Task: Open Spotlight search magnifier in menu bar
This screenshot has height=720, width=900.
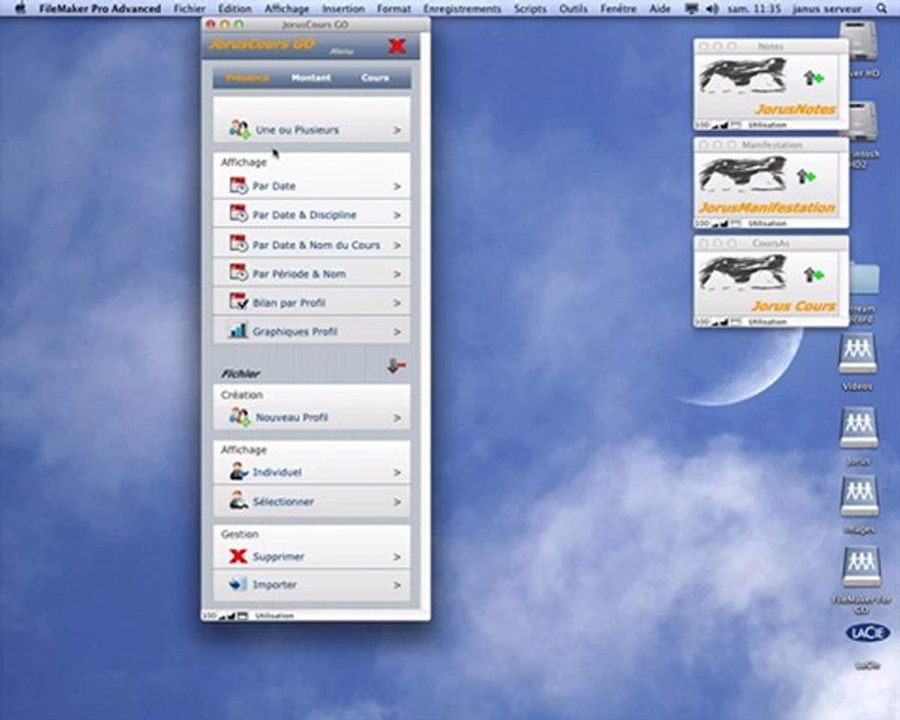Action: click(882, 9)
